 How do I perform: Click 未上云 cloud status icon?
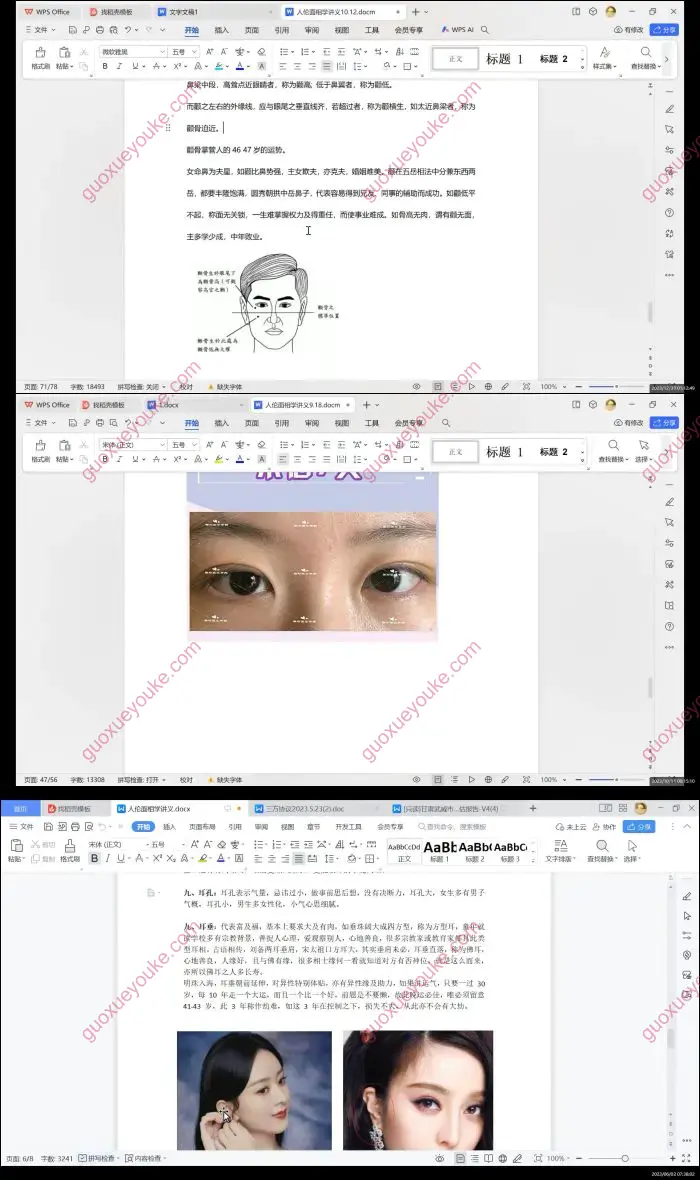tap(571, 827)
